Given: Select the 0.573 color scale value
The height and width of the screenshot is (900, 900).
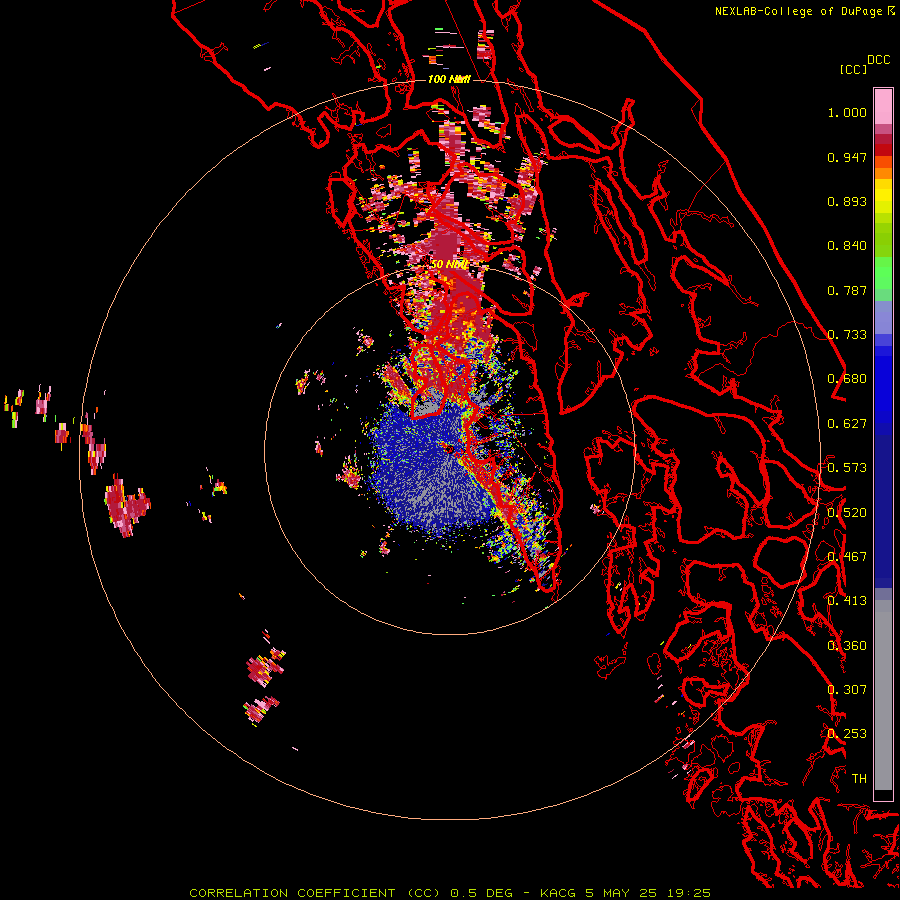Looking at the screenshot, I should [x=847, y=468].
